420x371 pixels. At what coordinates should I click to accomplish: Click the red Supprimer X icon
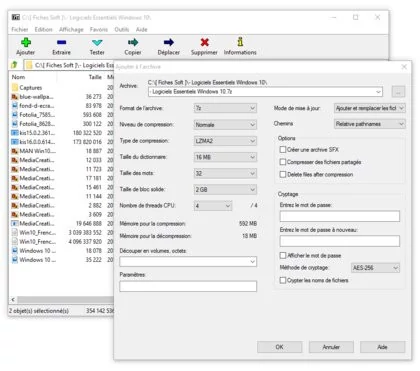click(x=204, y=42)
